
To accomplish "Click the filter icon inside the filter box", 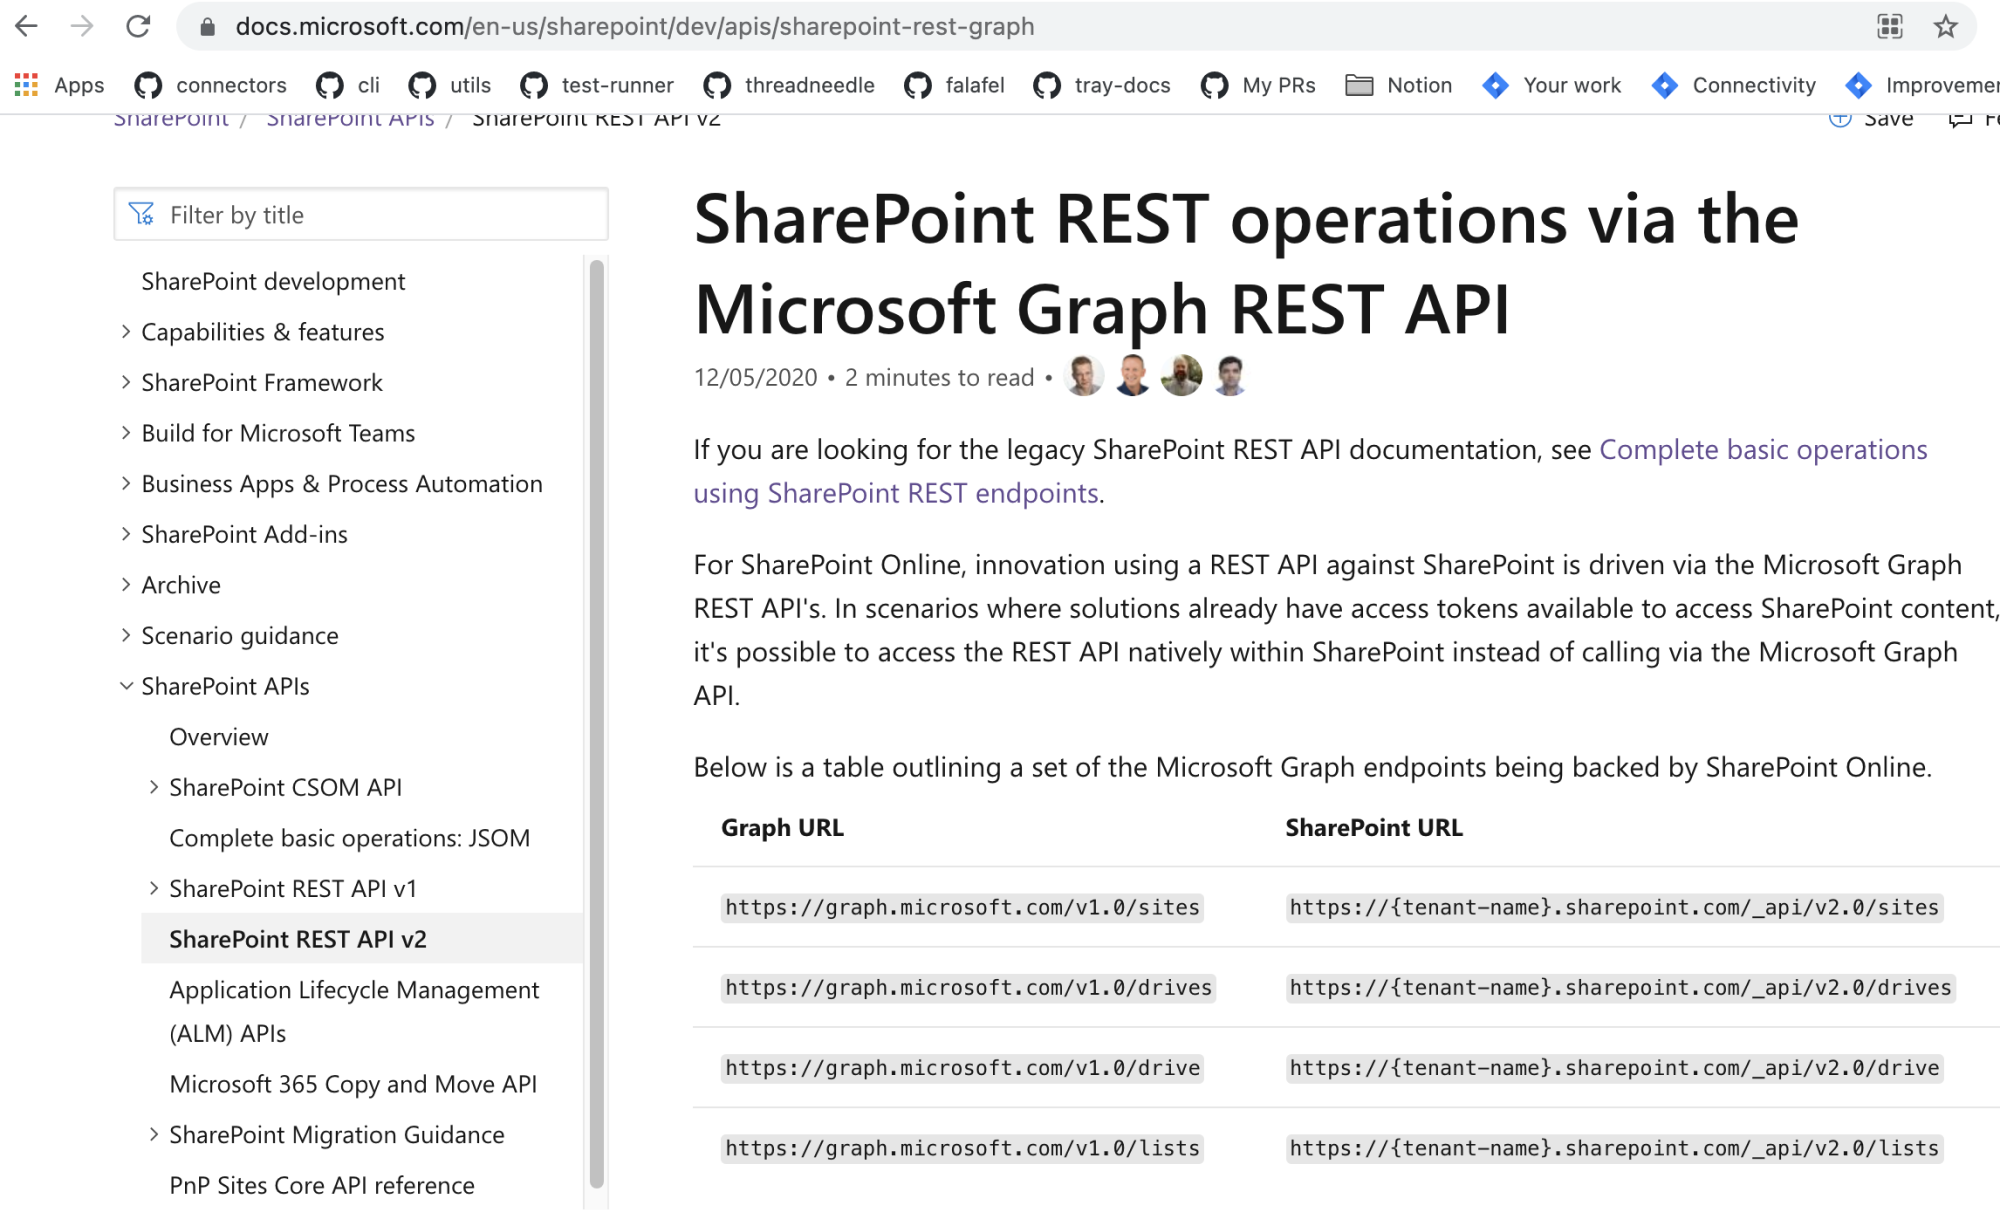I will click(x=143, y=214).
